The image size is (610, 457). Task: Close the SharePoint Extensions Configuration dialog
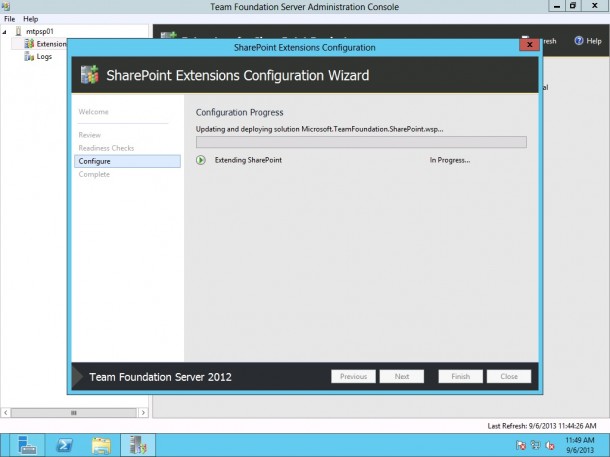point(529,45)
